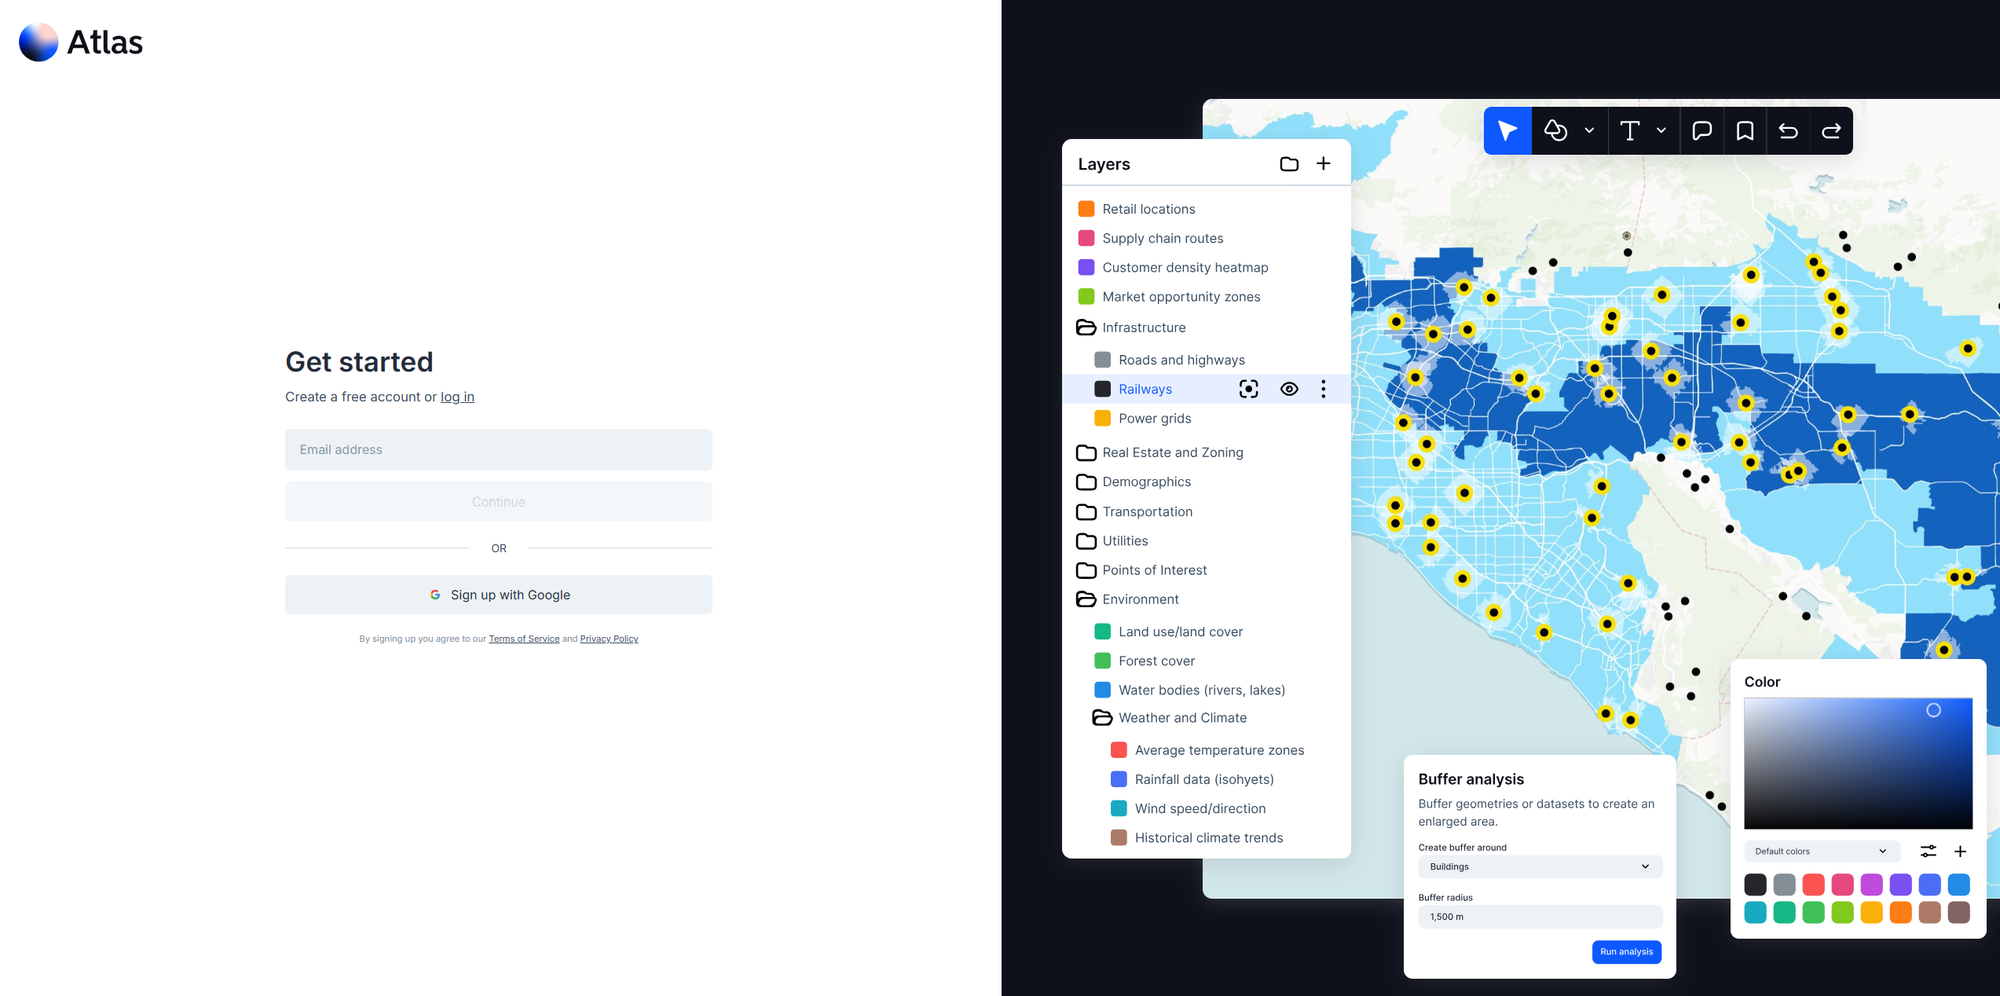The width and height of the screenshot is (2000, 996).
Task: Click the Continue button
Action: (x=498, y=502)
